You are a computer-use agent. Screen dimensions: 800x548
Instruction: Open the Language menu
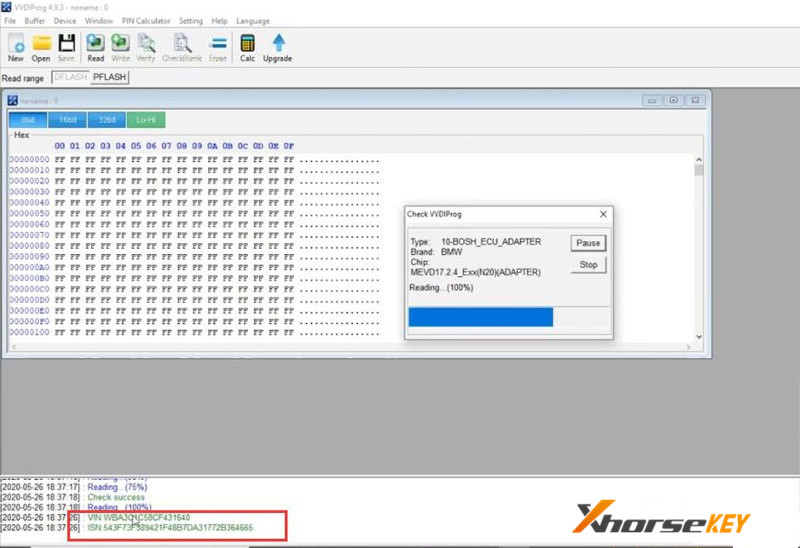click(x=253, y=21)
